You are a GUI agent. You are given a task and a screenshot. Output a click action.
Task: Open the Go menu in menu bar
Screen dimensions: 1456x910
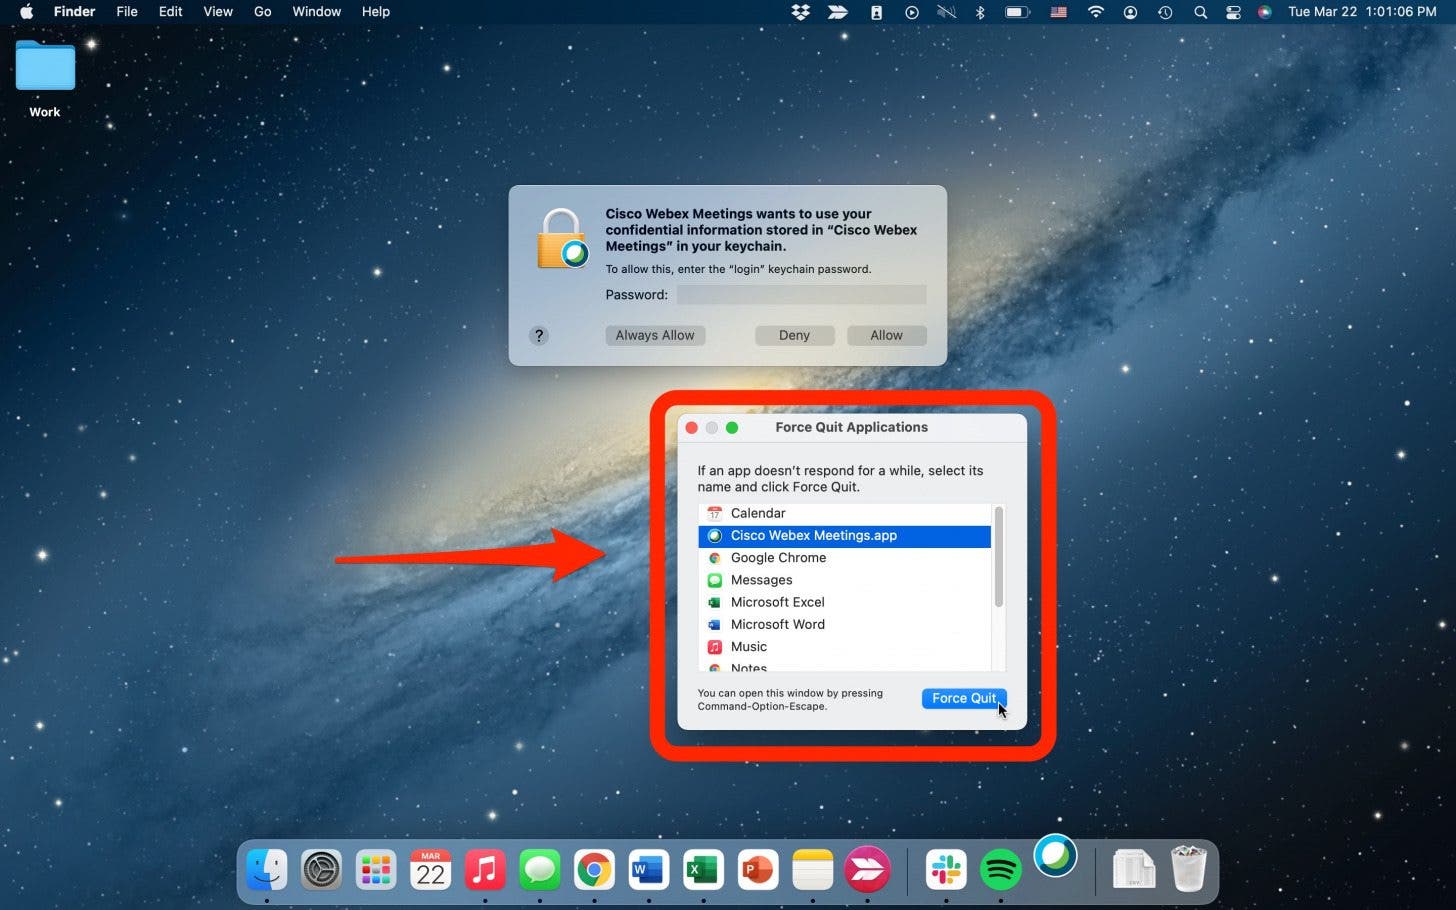[x=262, y=12]
